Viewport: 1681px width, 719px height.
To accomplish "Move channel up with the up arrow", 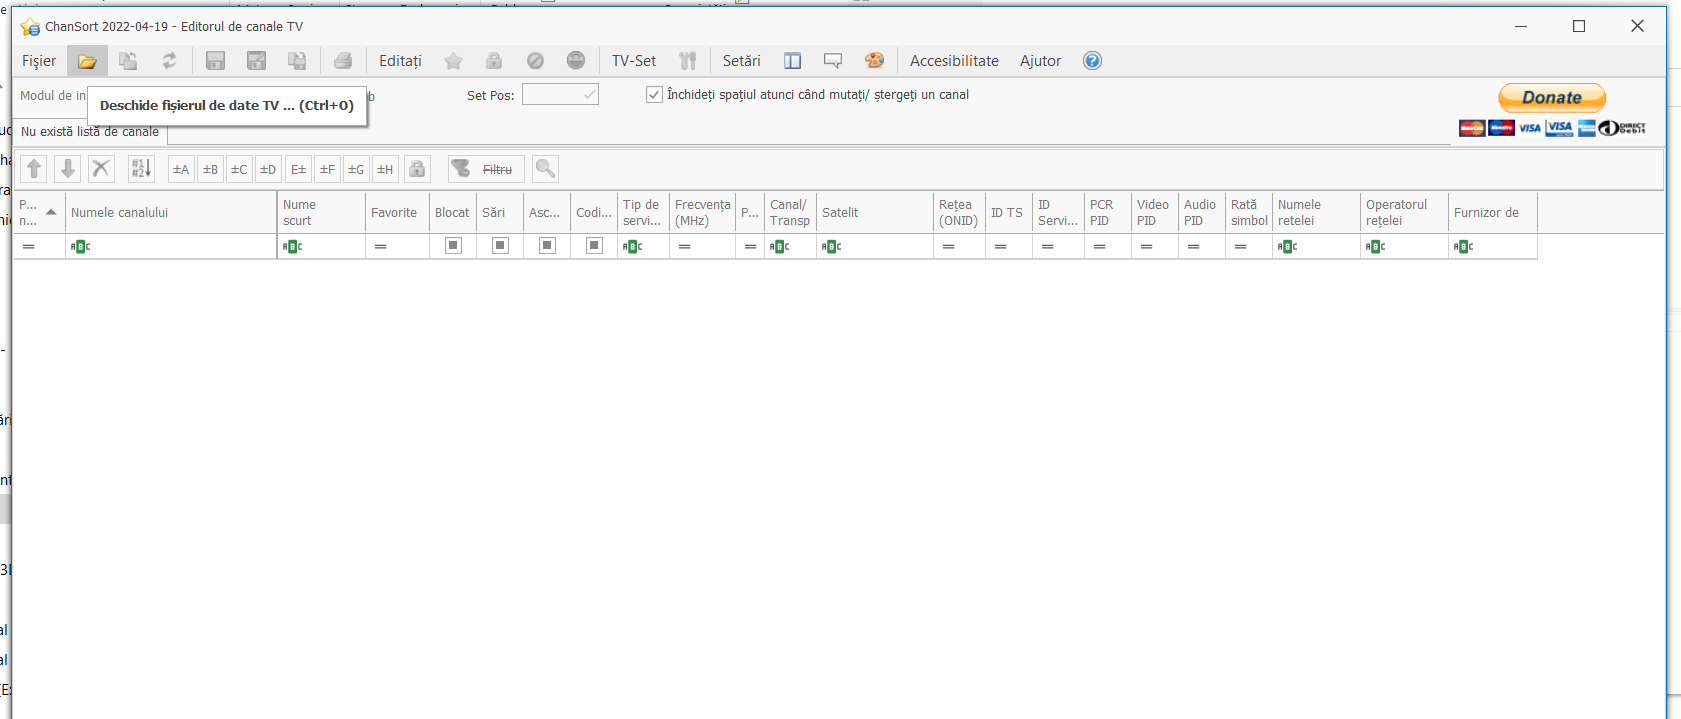I will (x=34, y=169).
